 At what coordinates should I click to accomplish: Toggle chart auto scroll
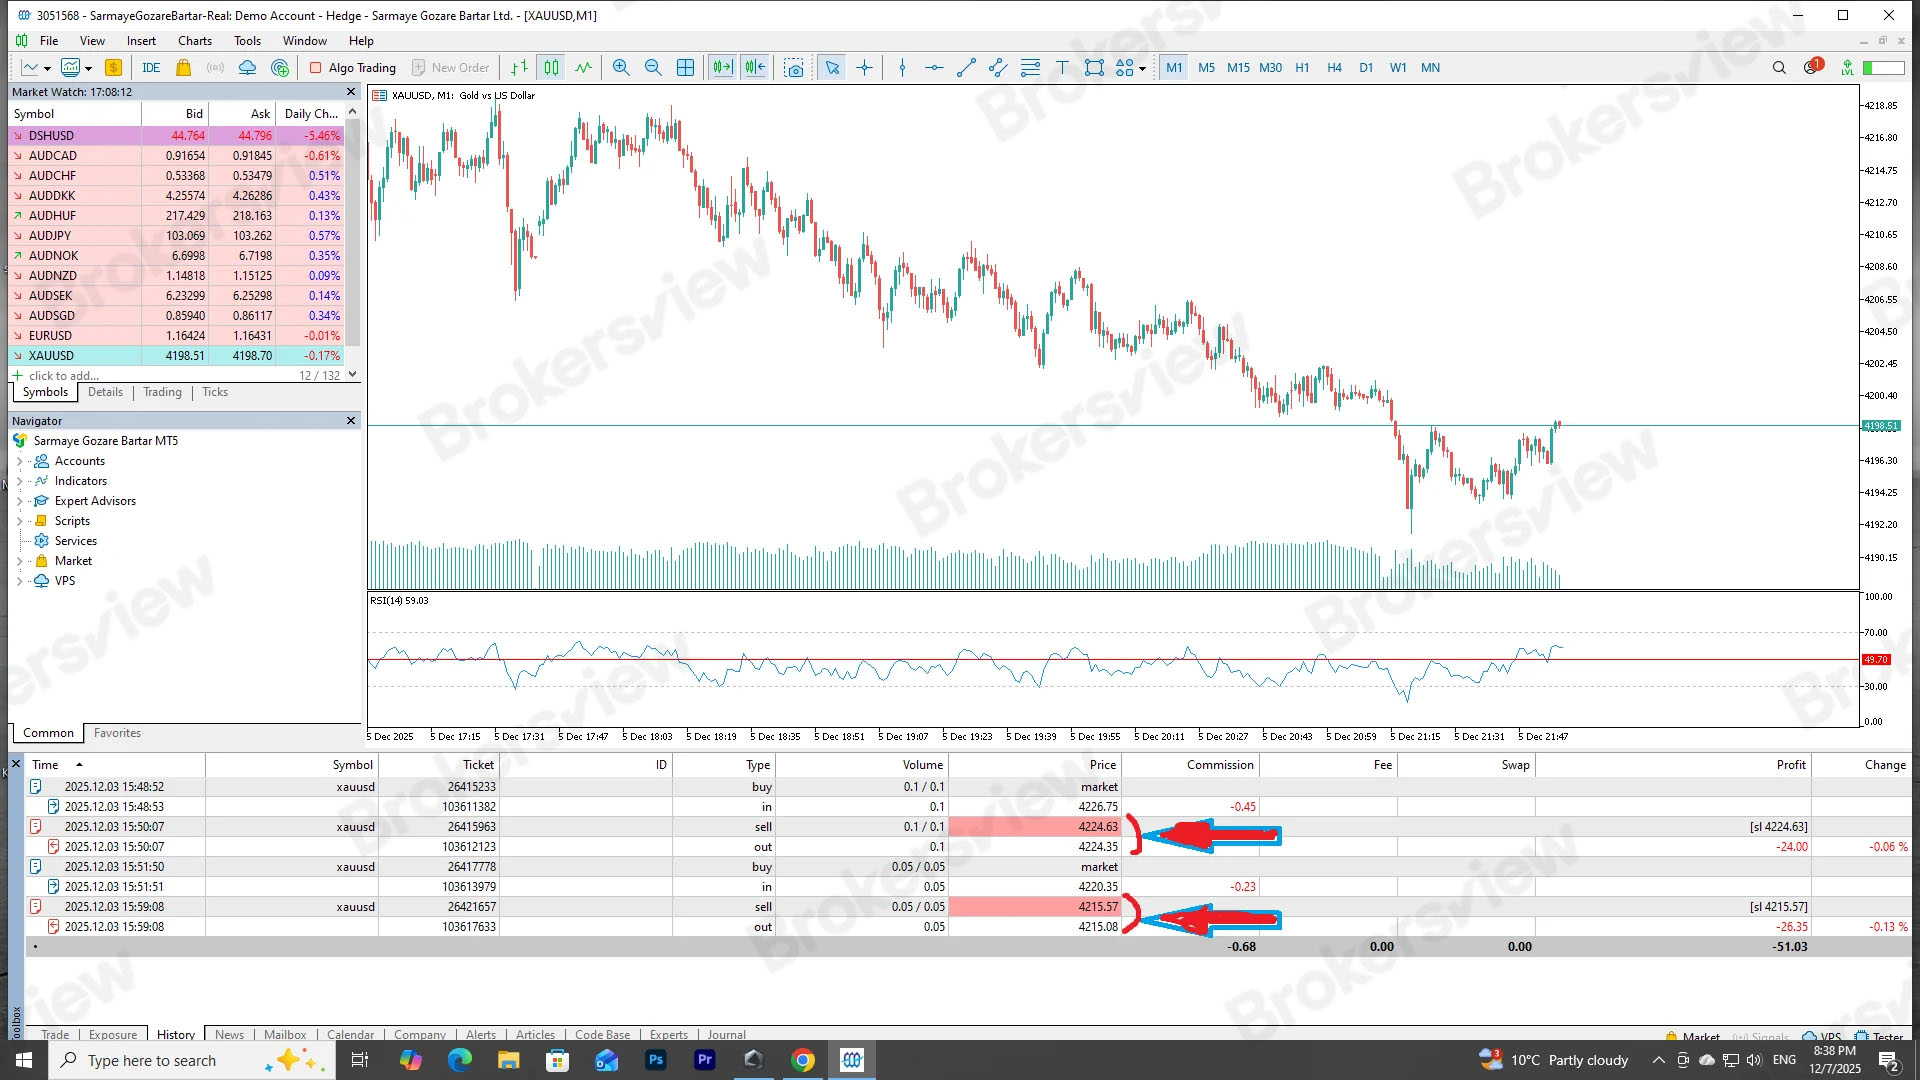721,68
